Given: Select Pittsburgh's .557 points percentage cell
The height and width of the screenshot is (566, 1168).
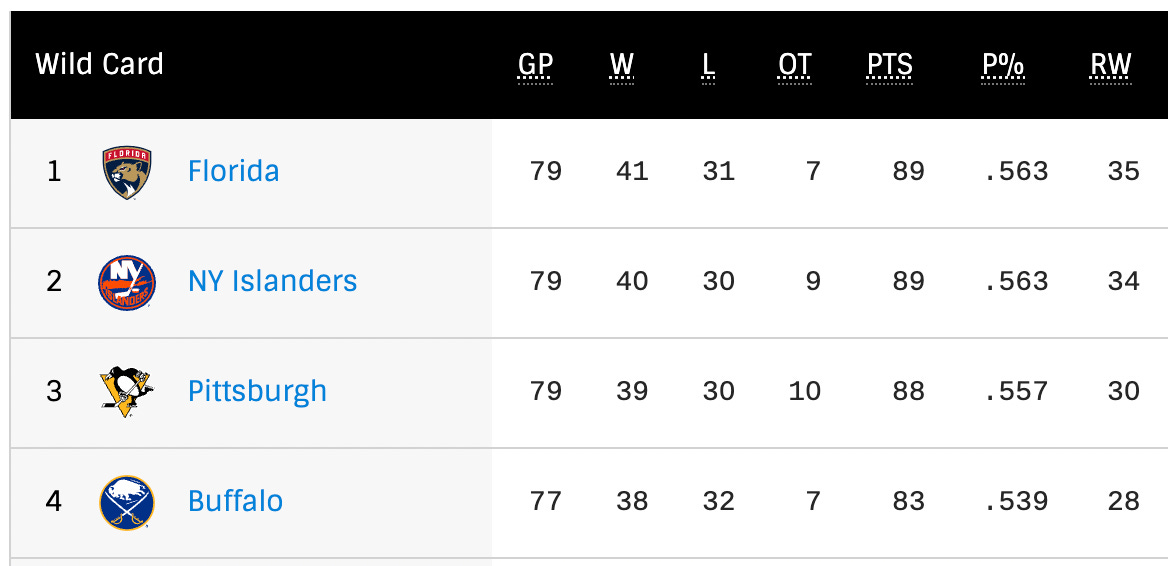Looking at the screenshot, I should tap(1016, 391).
